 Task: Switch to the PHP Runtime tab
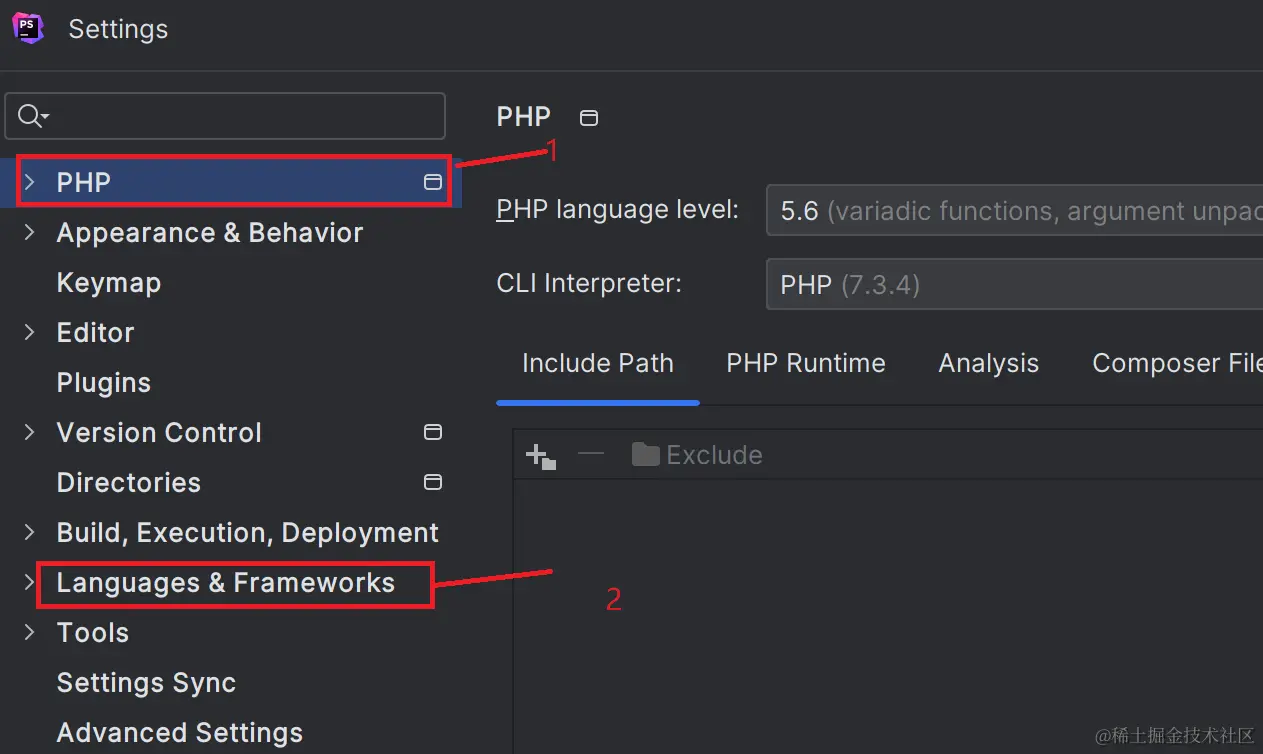(805, 363)
